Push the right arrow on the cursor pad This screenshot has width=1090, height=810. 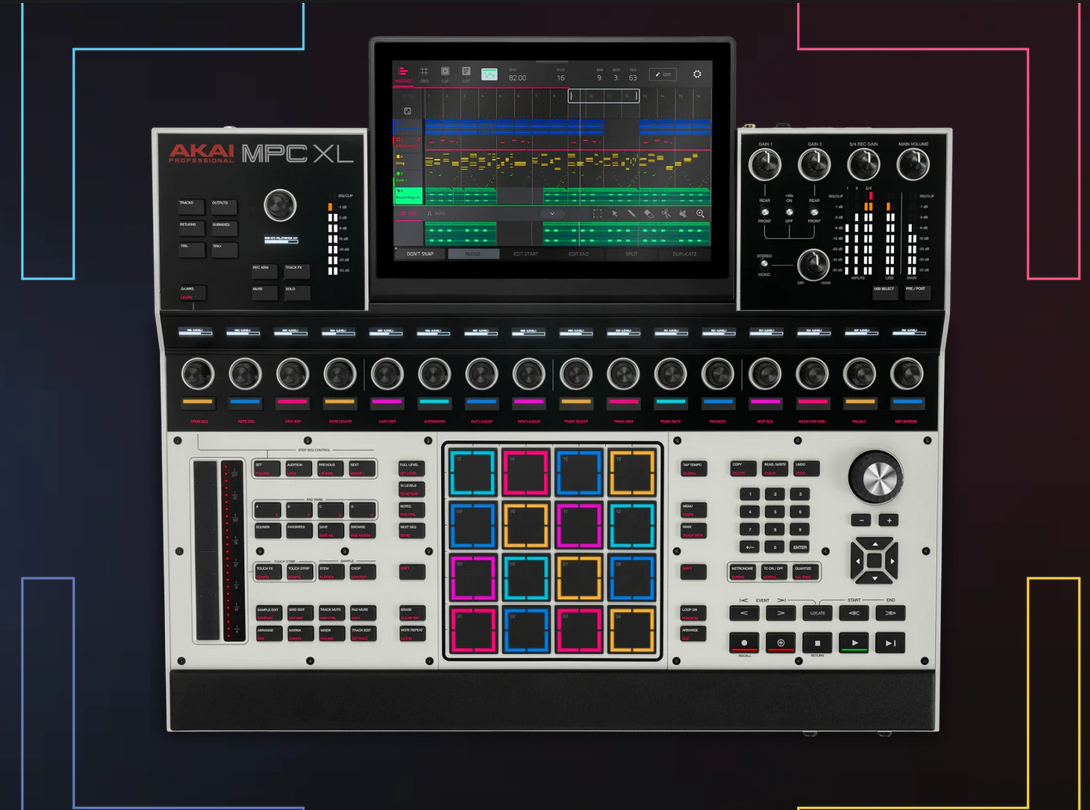[893, 560]
